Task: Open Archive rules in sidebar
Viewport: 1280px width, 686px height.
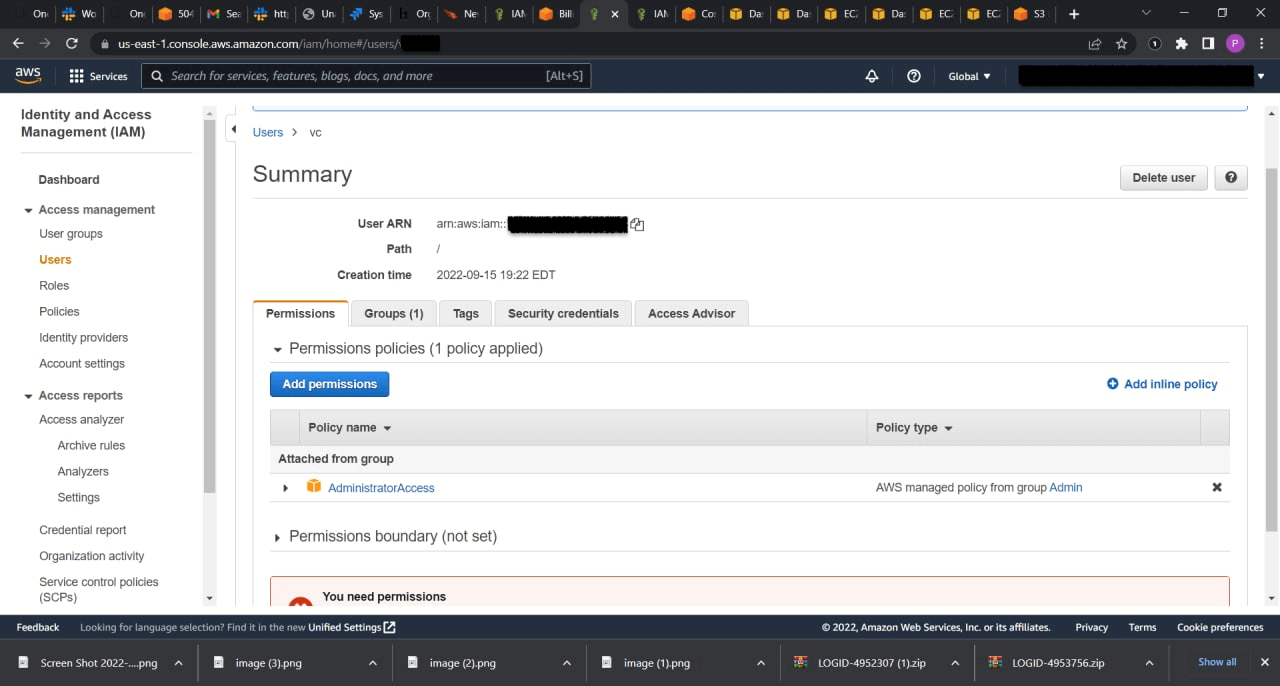Action: [x=91, y=446]
